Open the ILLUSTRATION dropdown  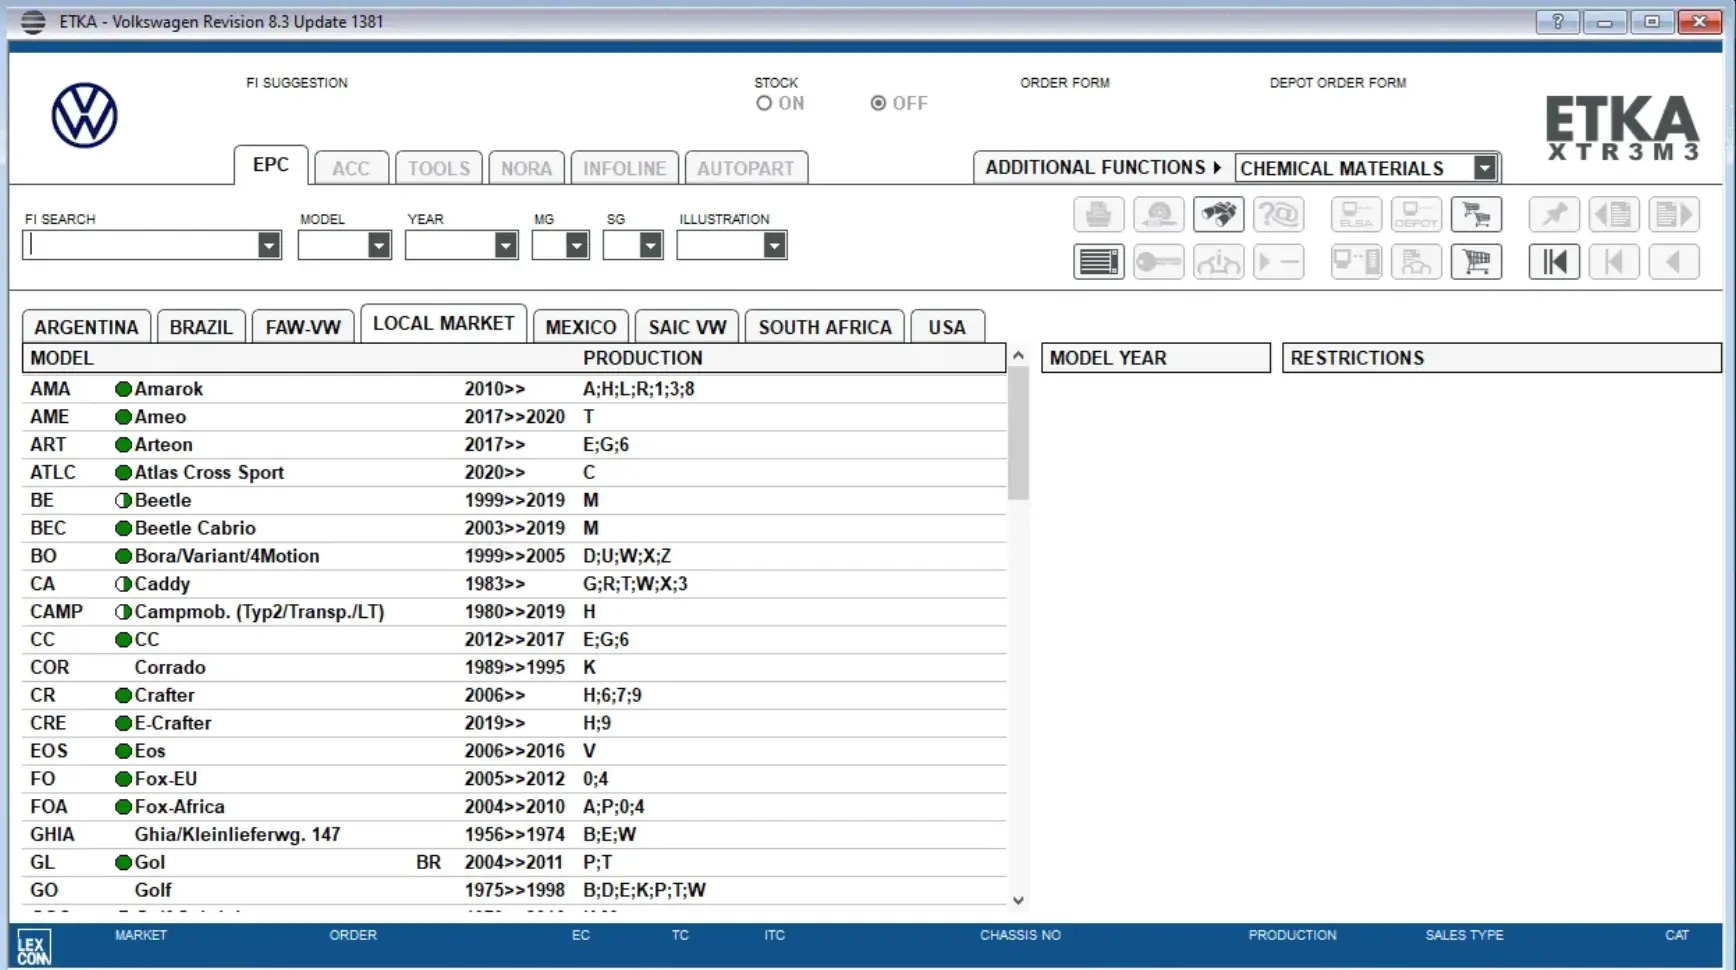pyautogui.click(x=773, y=245)
